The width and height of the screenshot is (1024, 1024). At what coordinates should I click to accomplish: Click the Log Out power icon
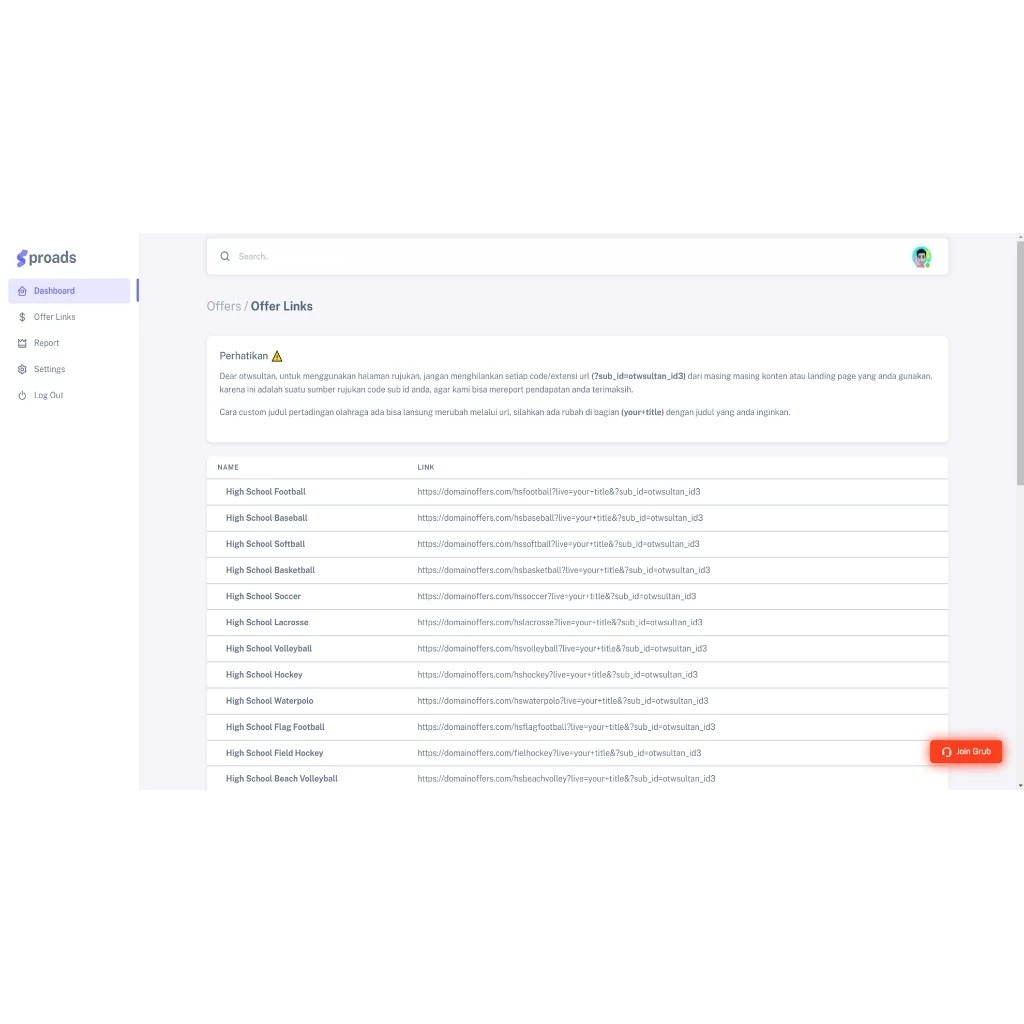[22, 396]
